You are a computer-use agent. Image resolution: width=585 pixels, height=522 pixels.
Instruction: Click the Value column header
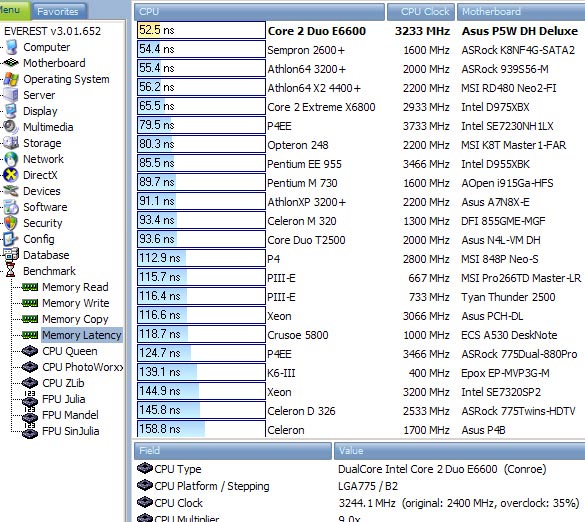coord(460,451)
